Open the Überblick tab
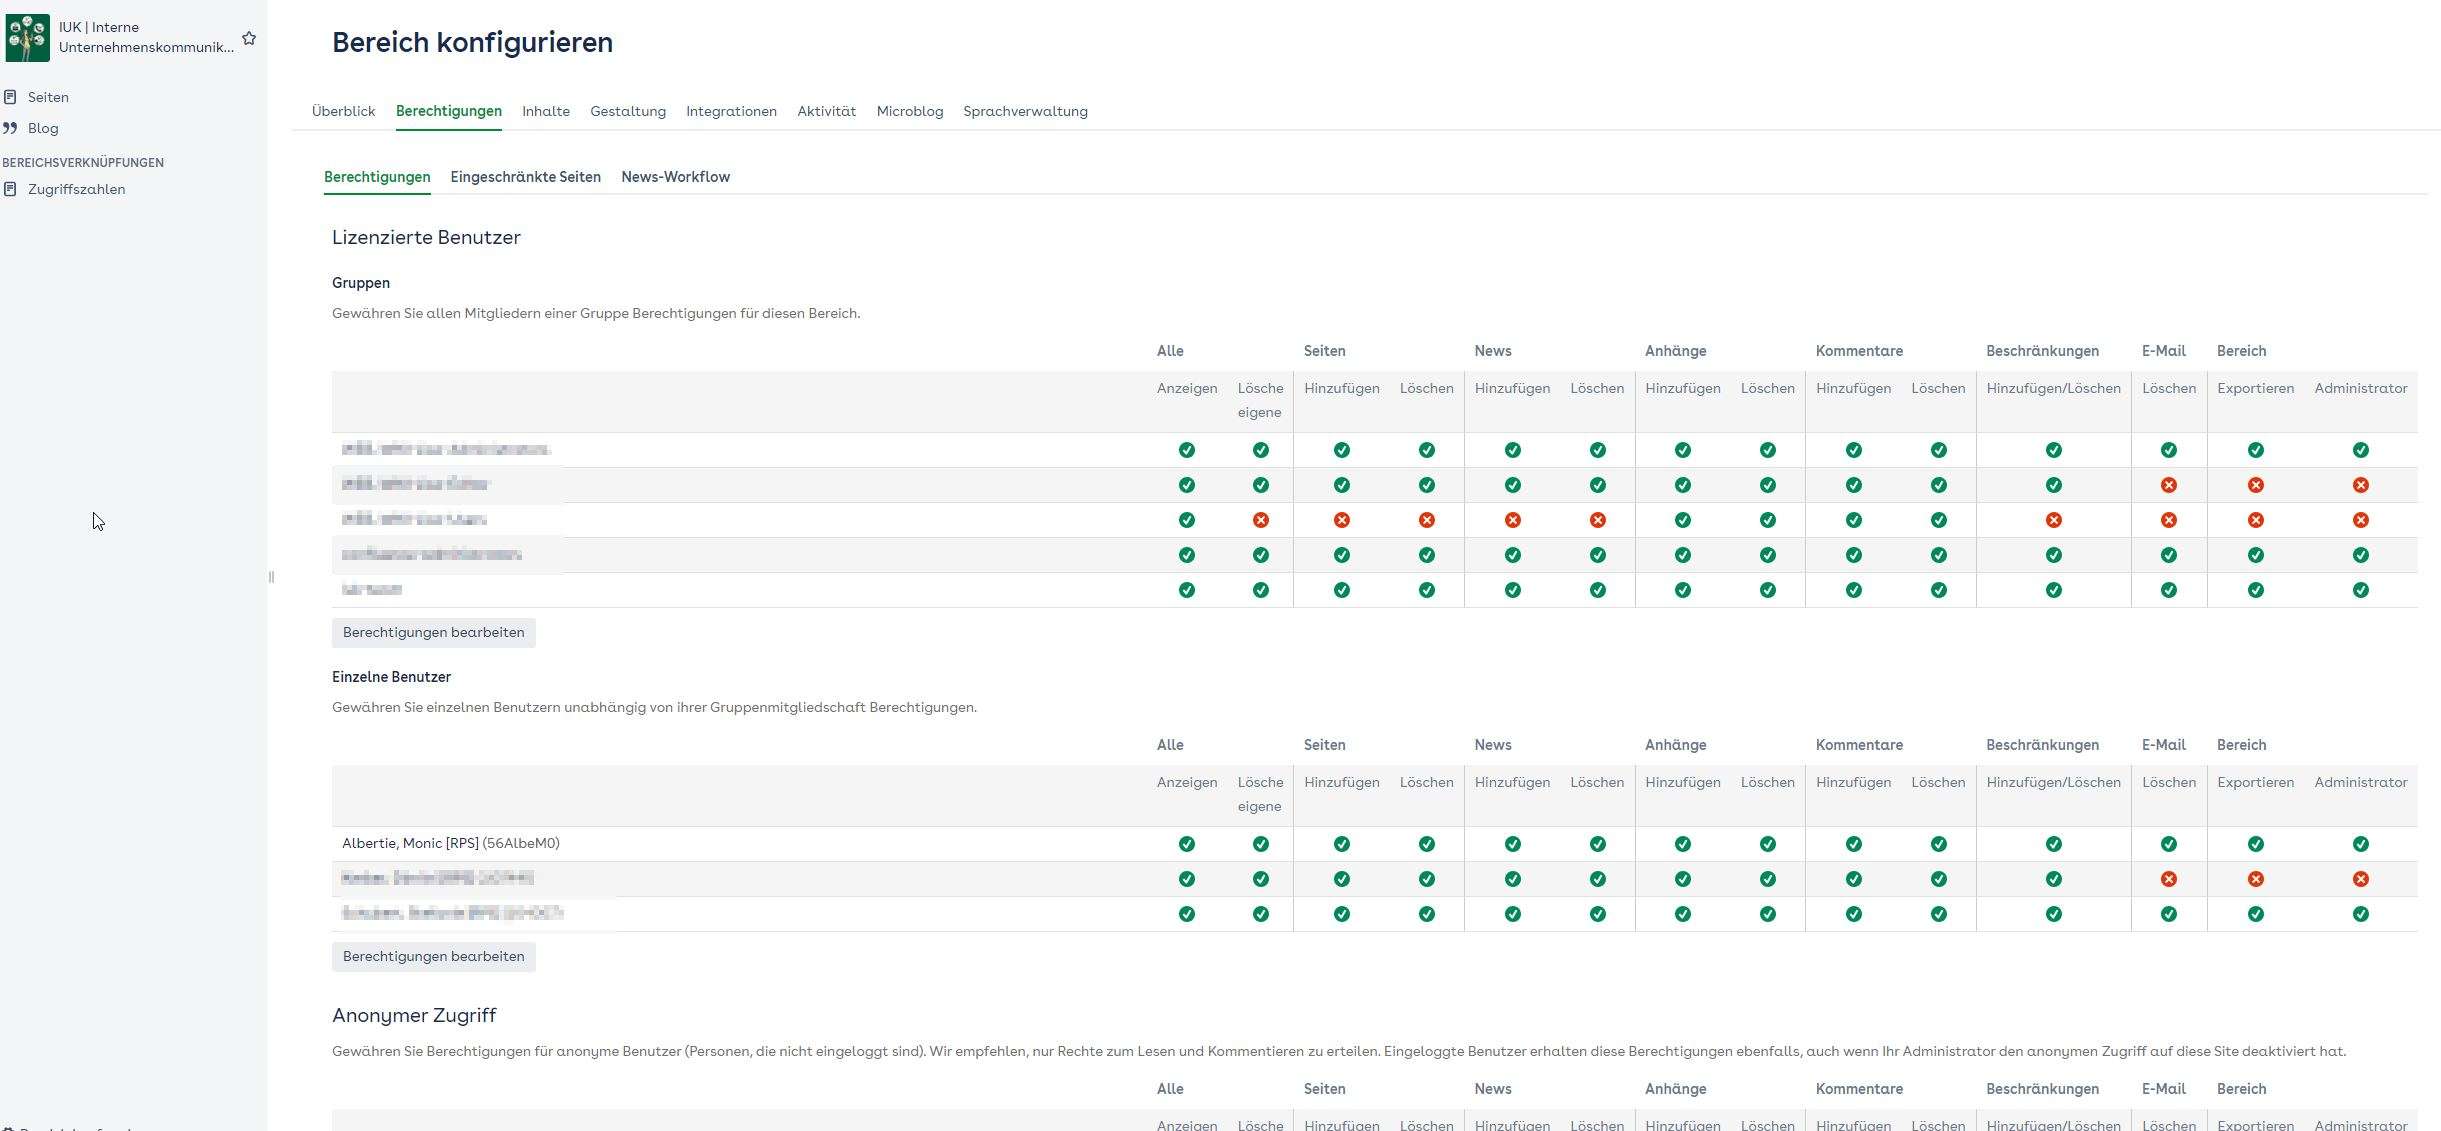This screenshot has width=2441, height=1131. [343, 111]
